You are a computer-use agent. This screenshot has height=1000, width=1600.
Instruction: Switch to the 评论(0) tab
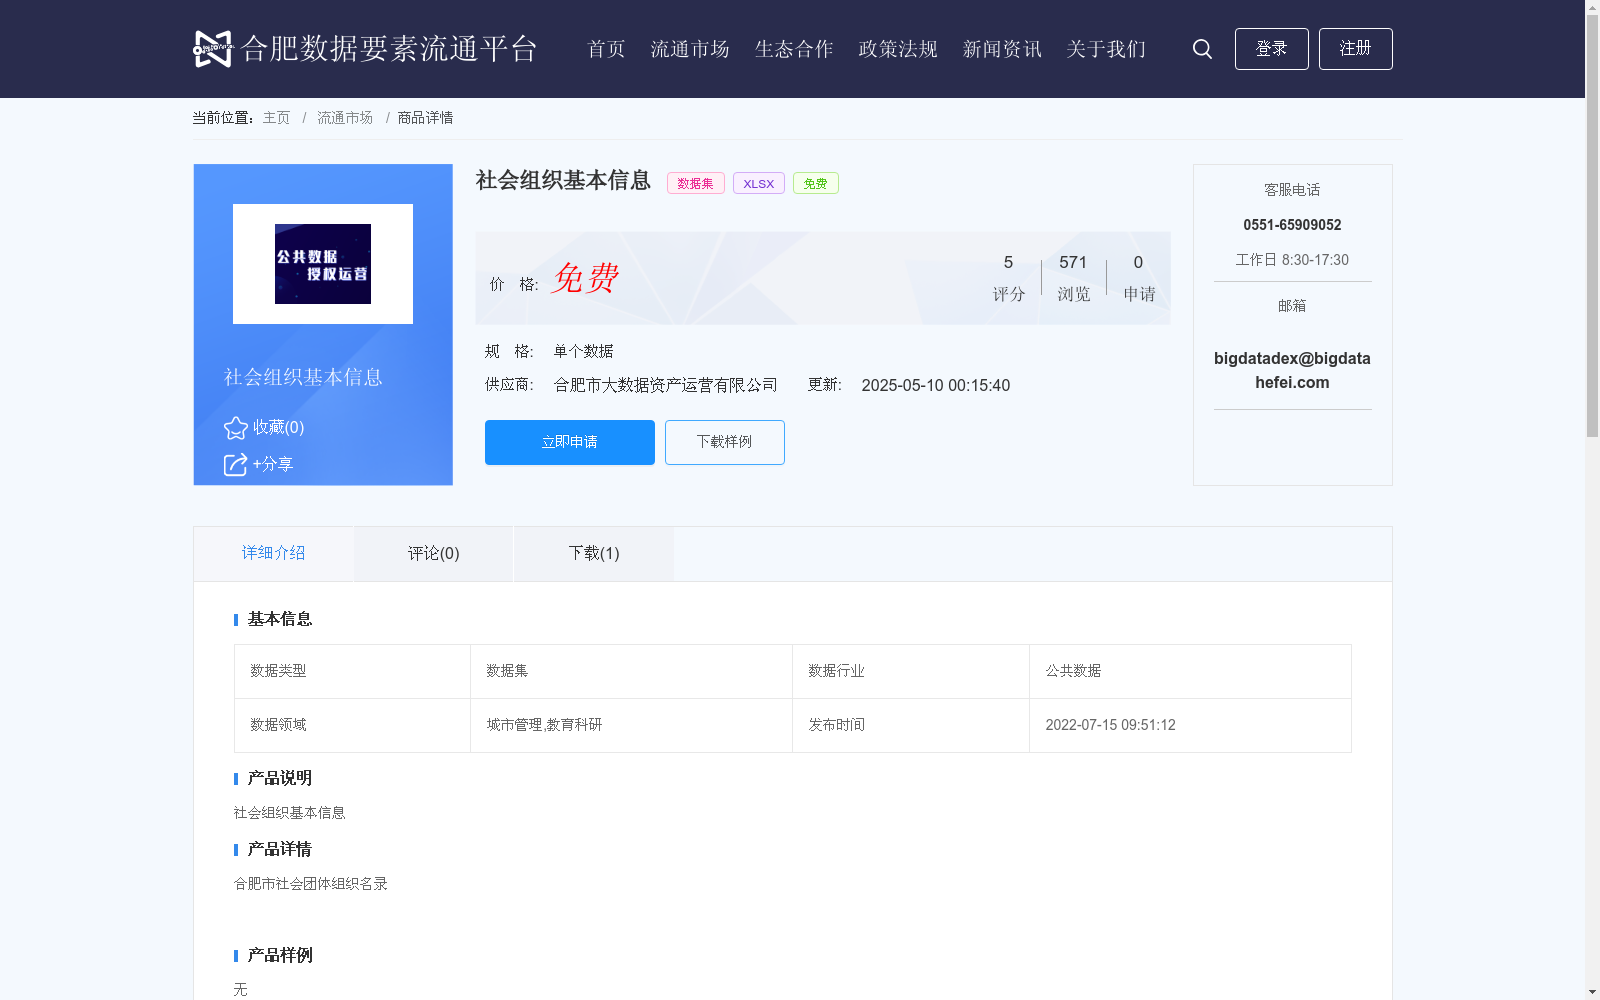[434, 553]
